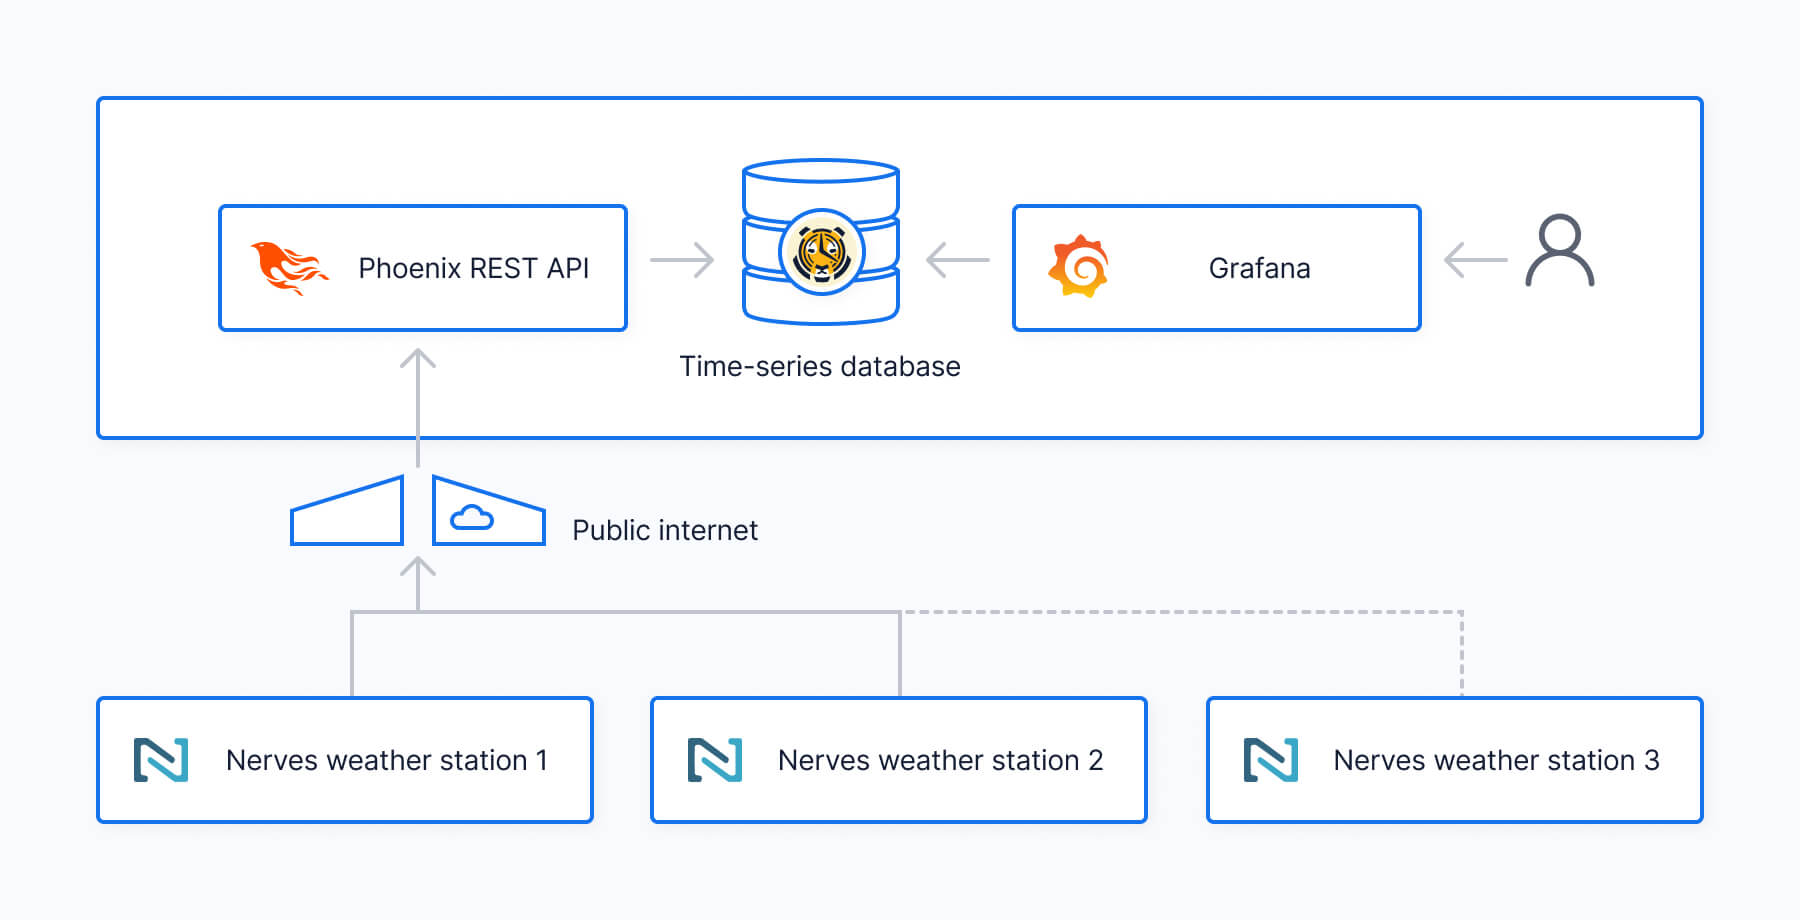Select the Nerves weather station 3 label
This screenshot has height=920, width=1800.
1496,760
